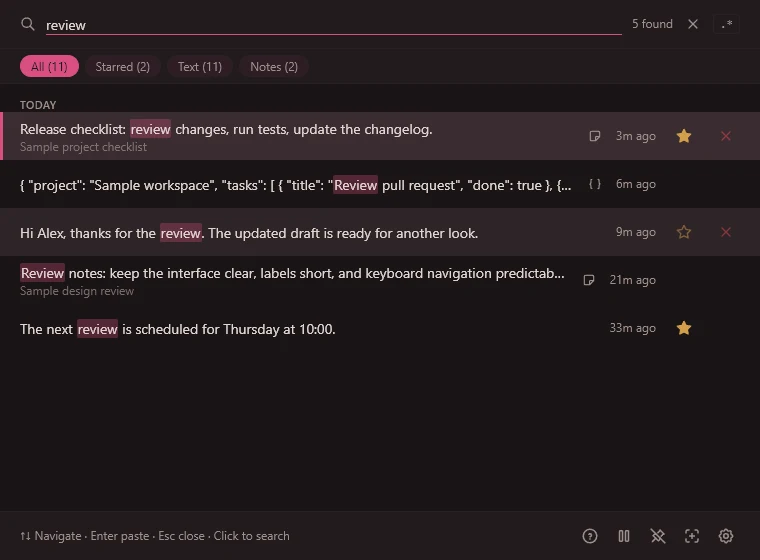
Task: Clear the search query with X
Action: point(693,24)
